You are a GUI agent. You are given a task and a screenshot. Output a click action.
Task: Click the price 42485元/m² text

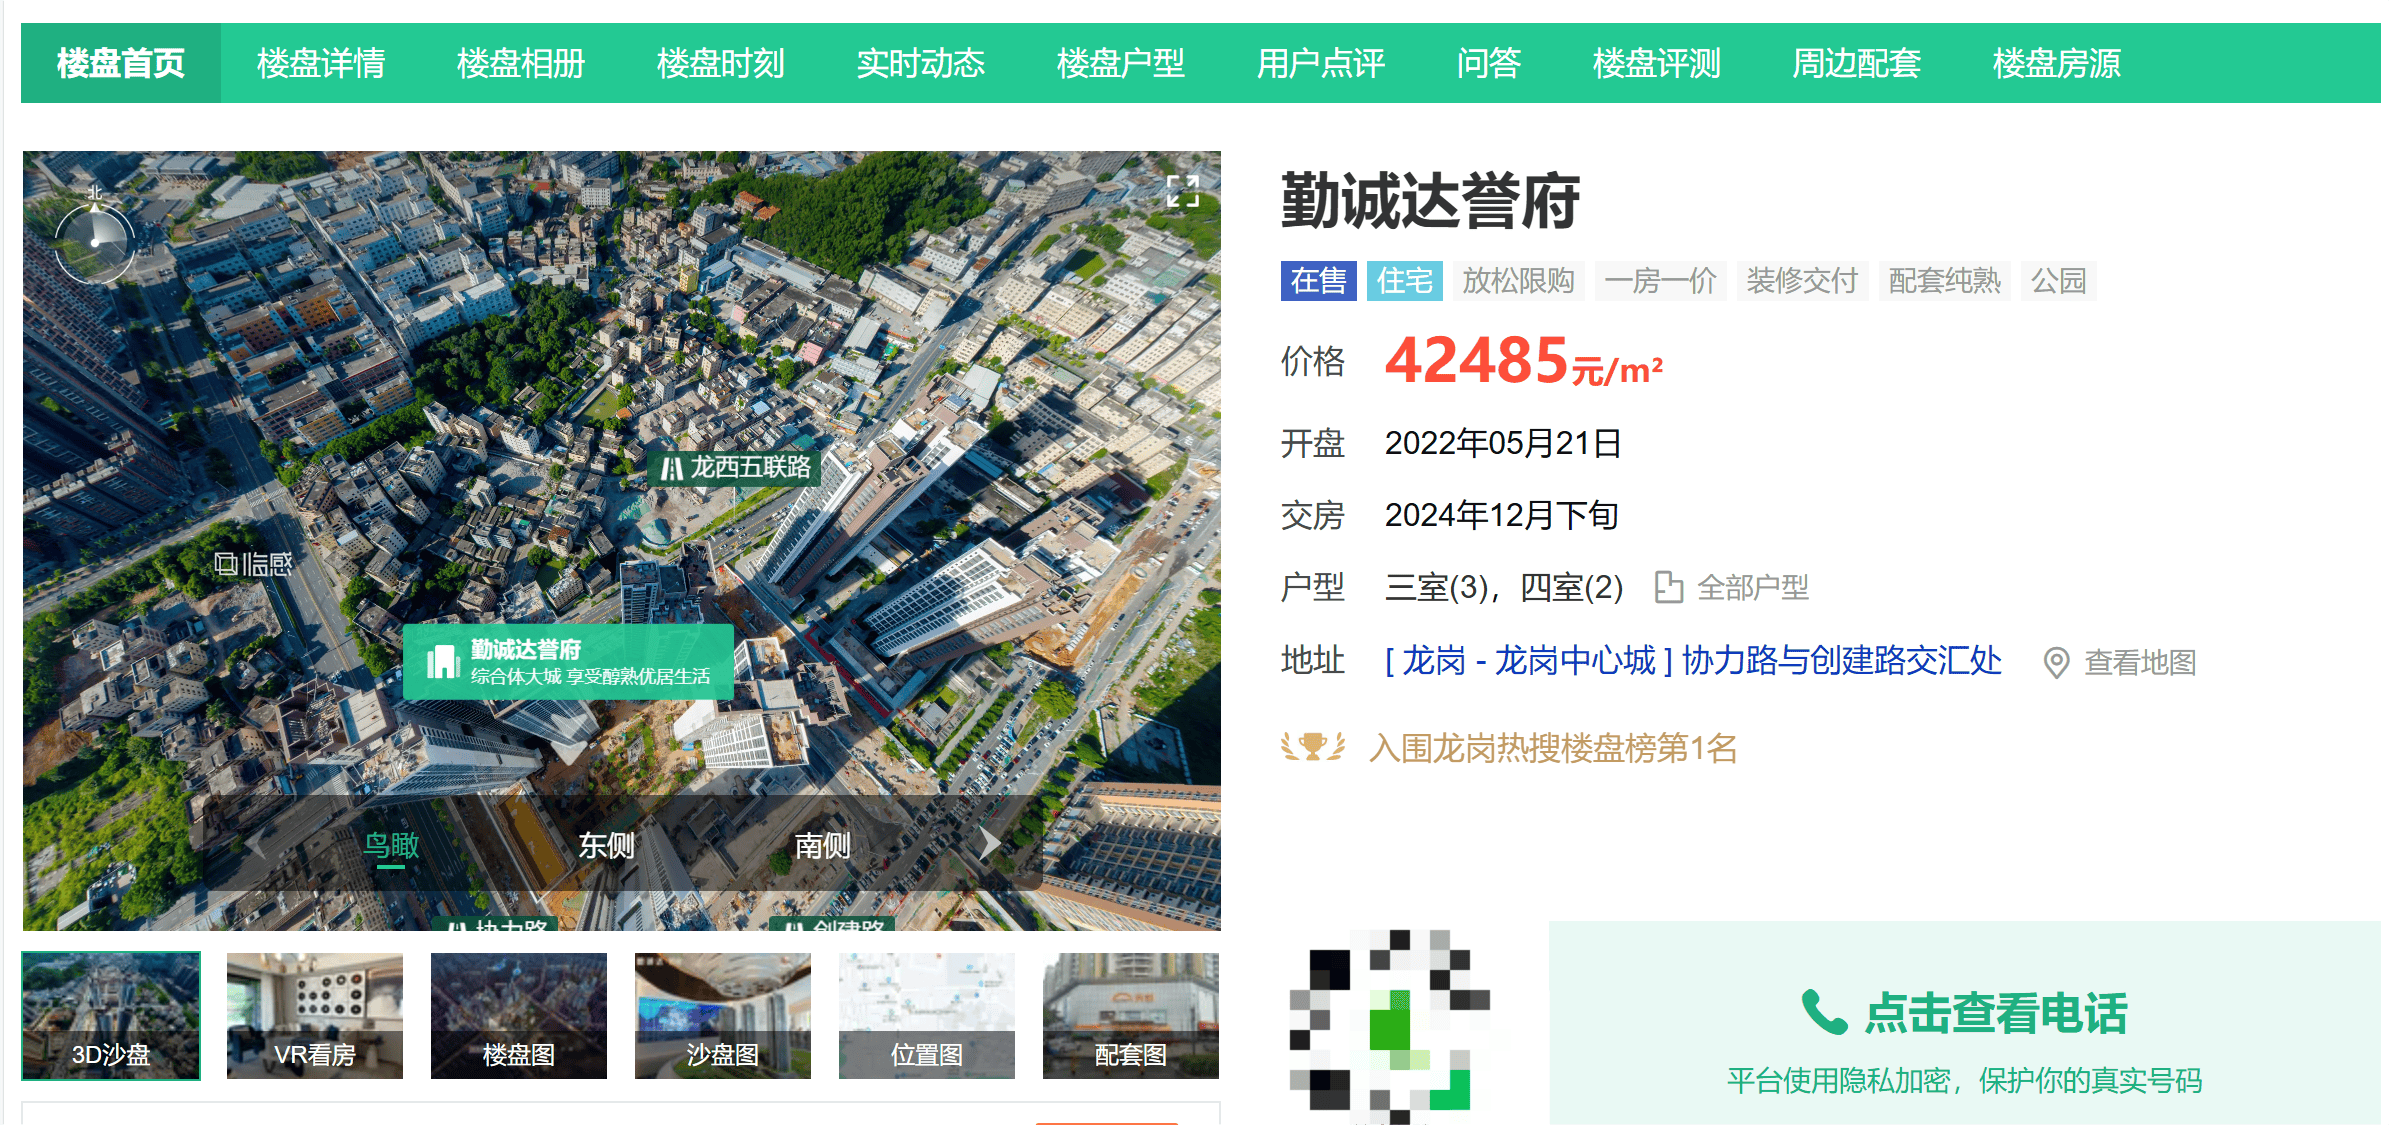point(1523,361)
